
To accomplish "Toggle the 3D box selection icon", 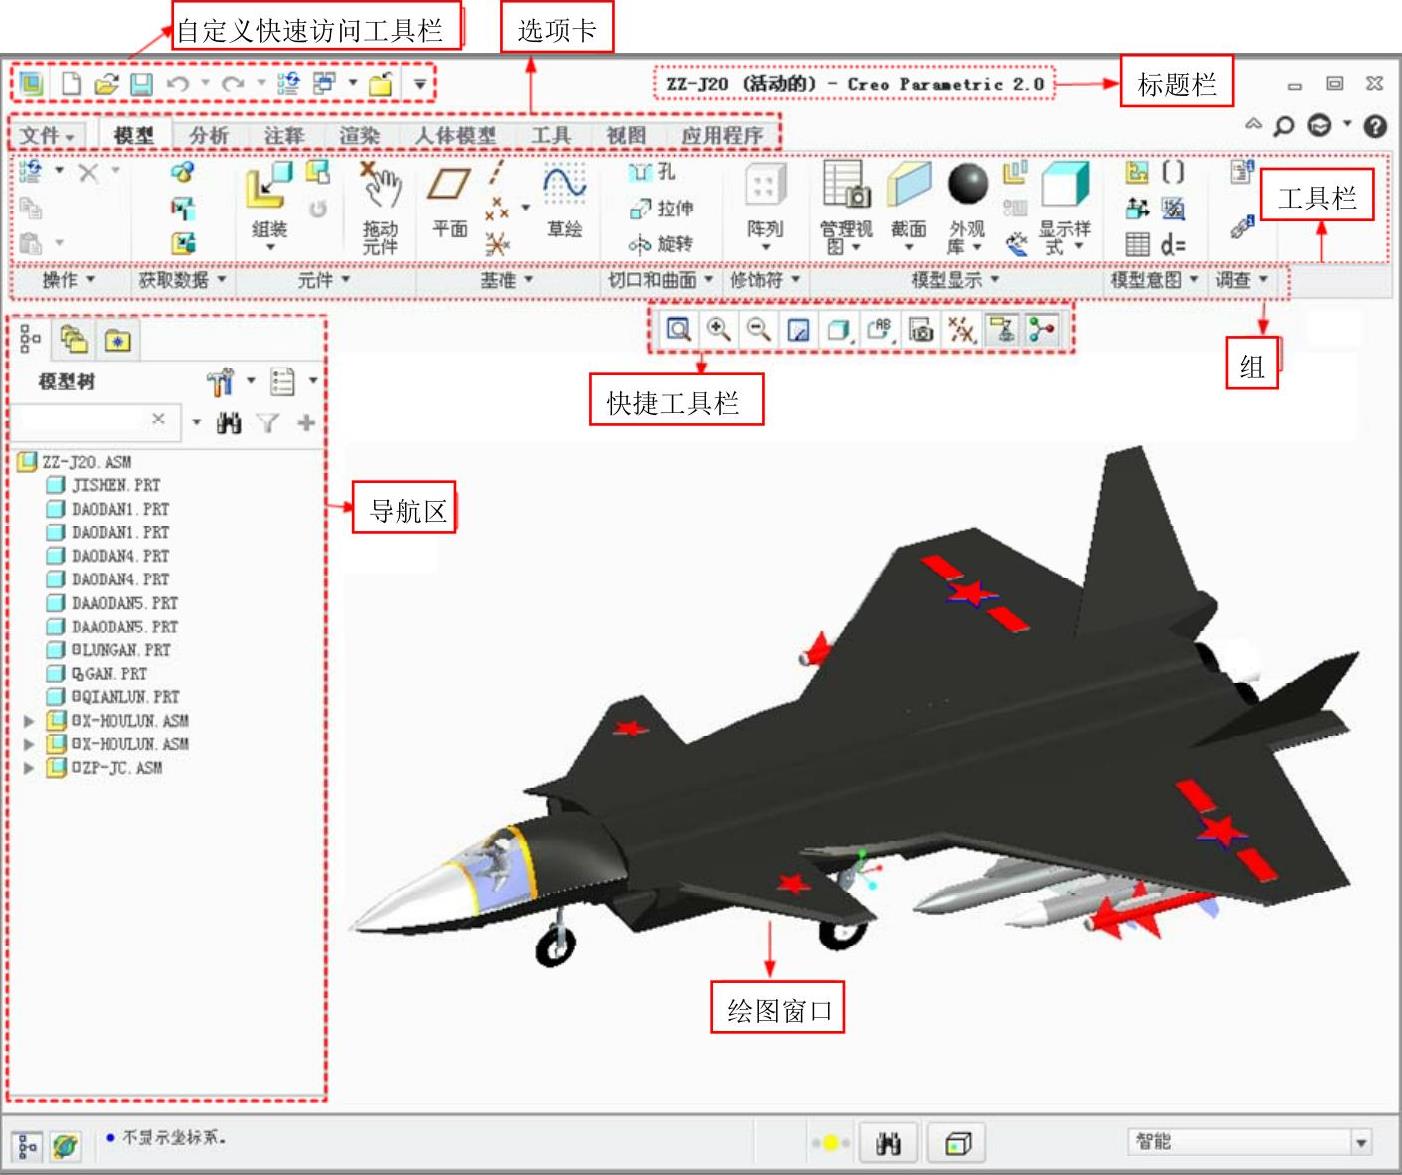I will click(x=958, y=1143).
